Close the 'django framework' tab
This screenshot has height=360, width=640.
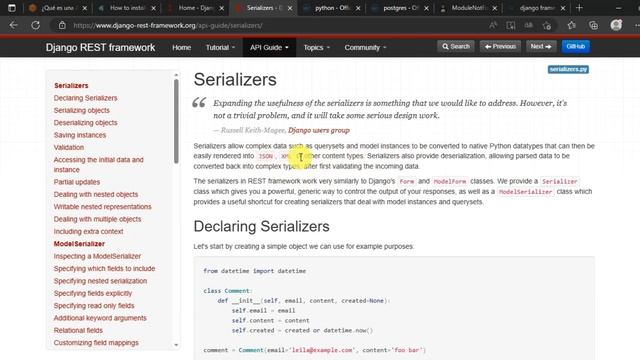click(x=563, y=8)
